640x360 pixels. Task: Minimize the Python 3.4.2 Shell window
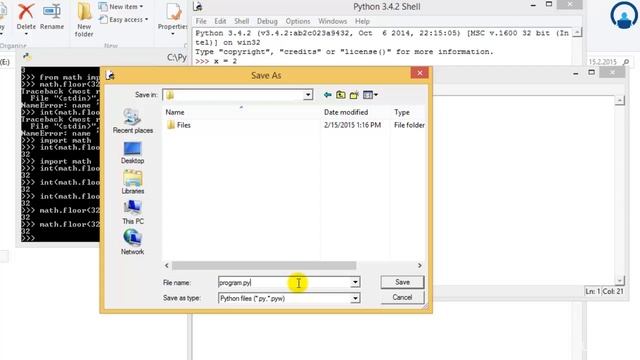point(533,5)
